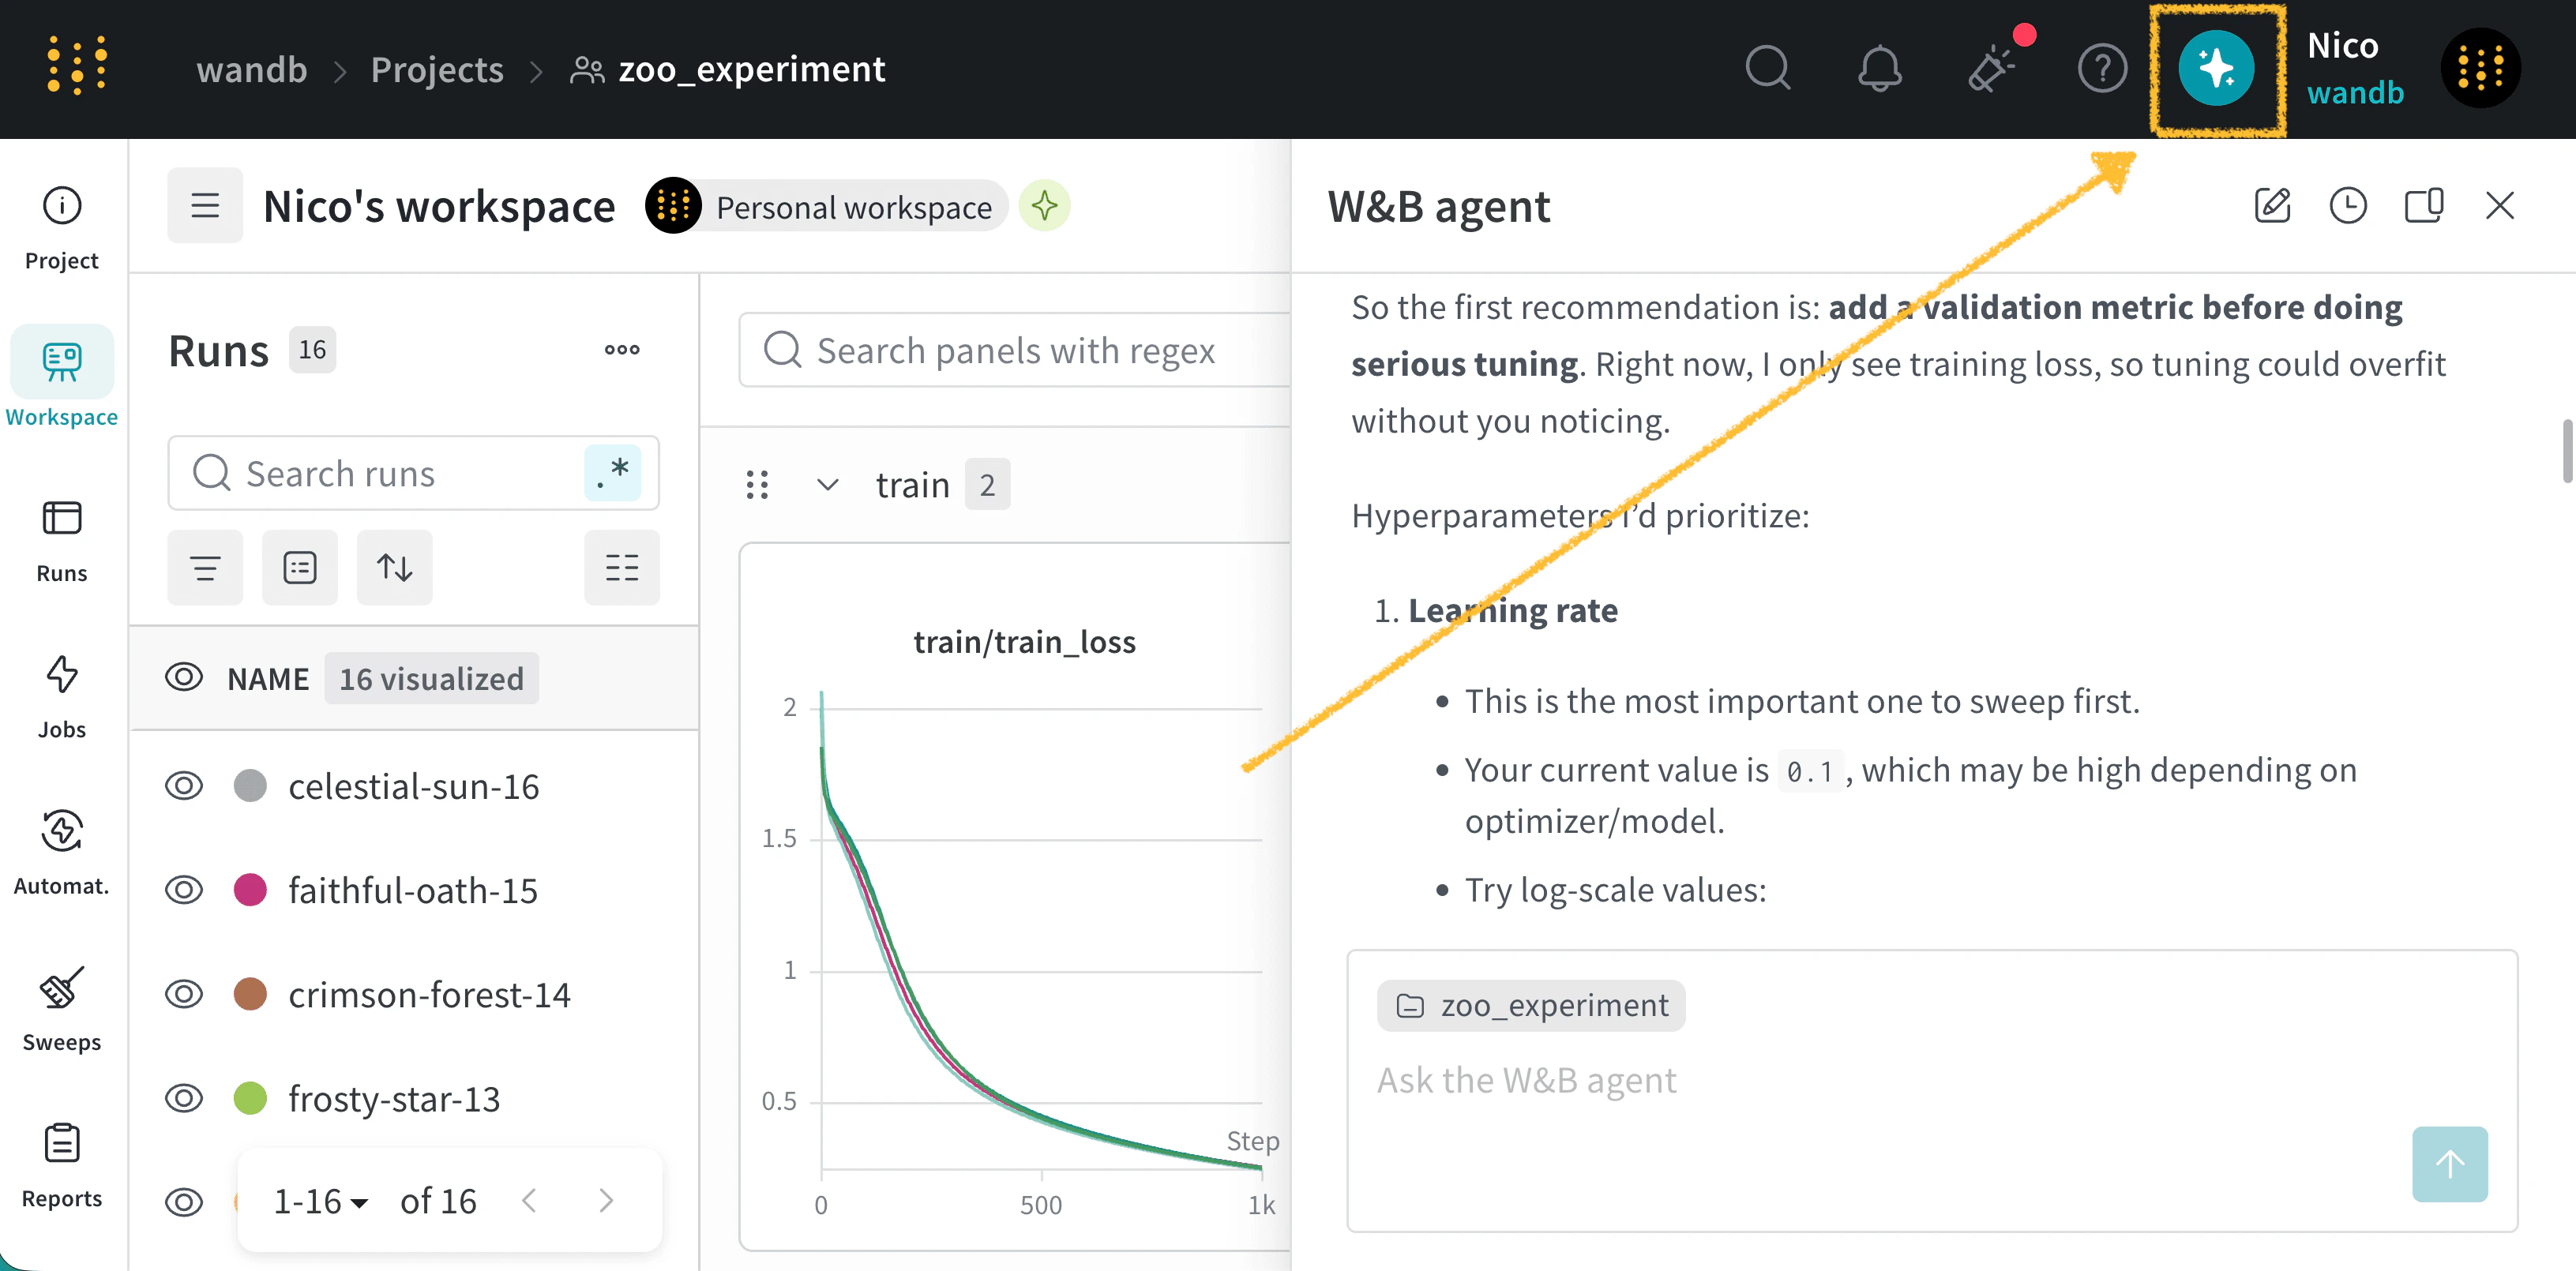
Task: Change color of faithful-oath-15 magenta swatch
Action: (x=250, y=890)
